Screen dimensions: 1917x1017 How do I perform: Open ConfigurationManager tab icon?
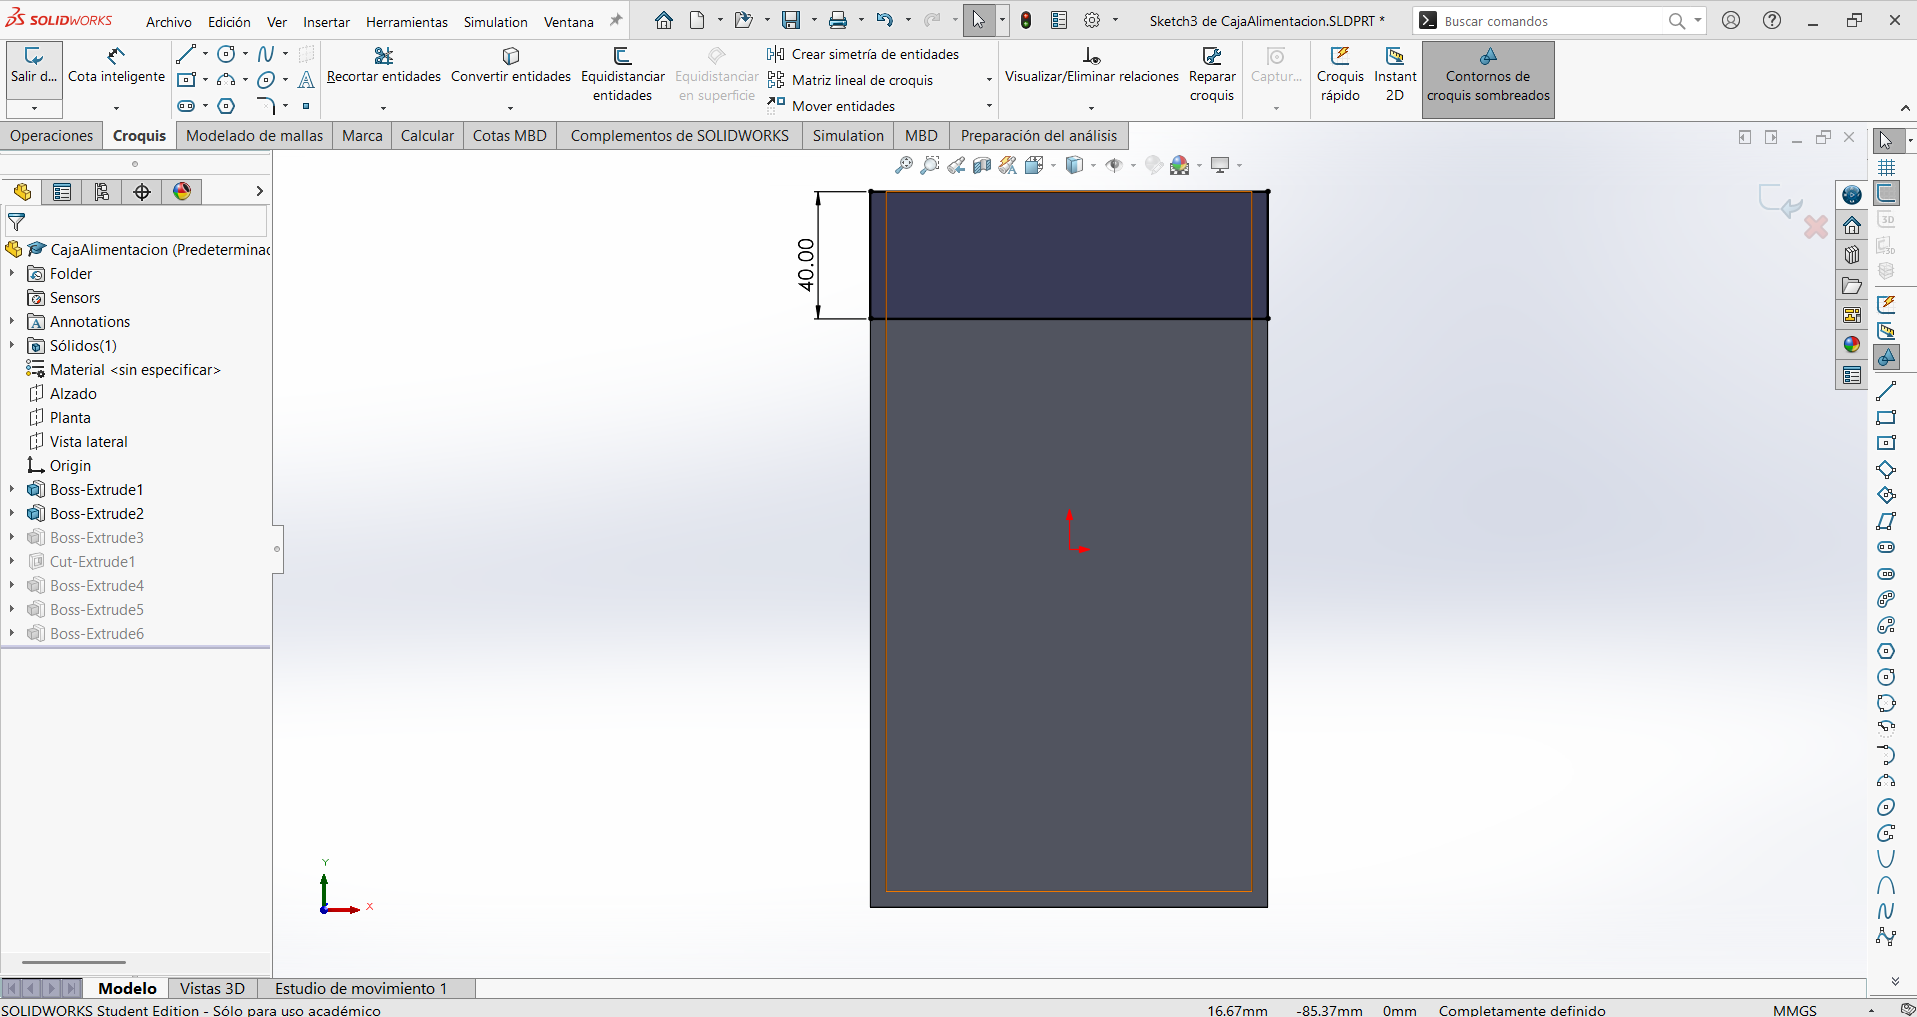pyautogui.click(x=102, y=192)
